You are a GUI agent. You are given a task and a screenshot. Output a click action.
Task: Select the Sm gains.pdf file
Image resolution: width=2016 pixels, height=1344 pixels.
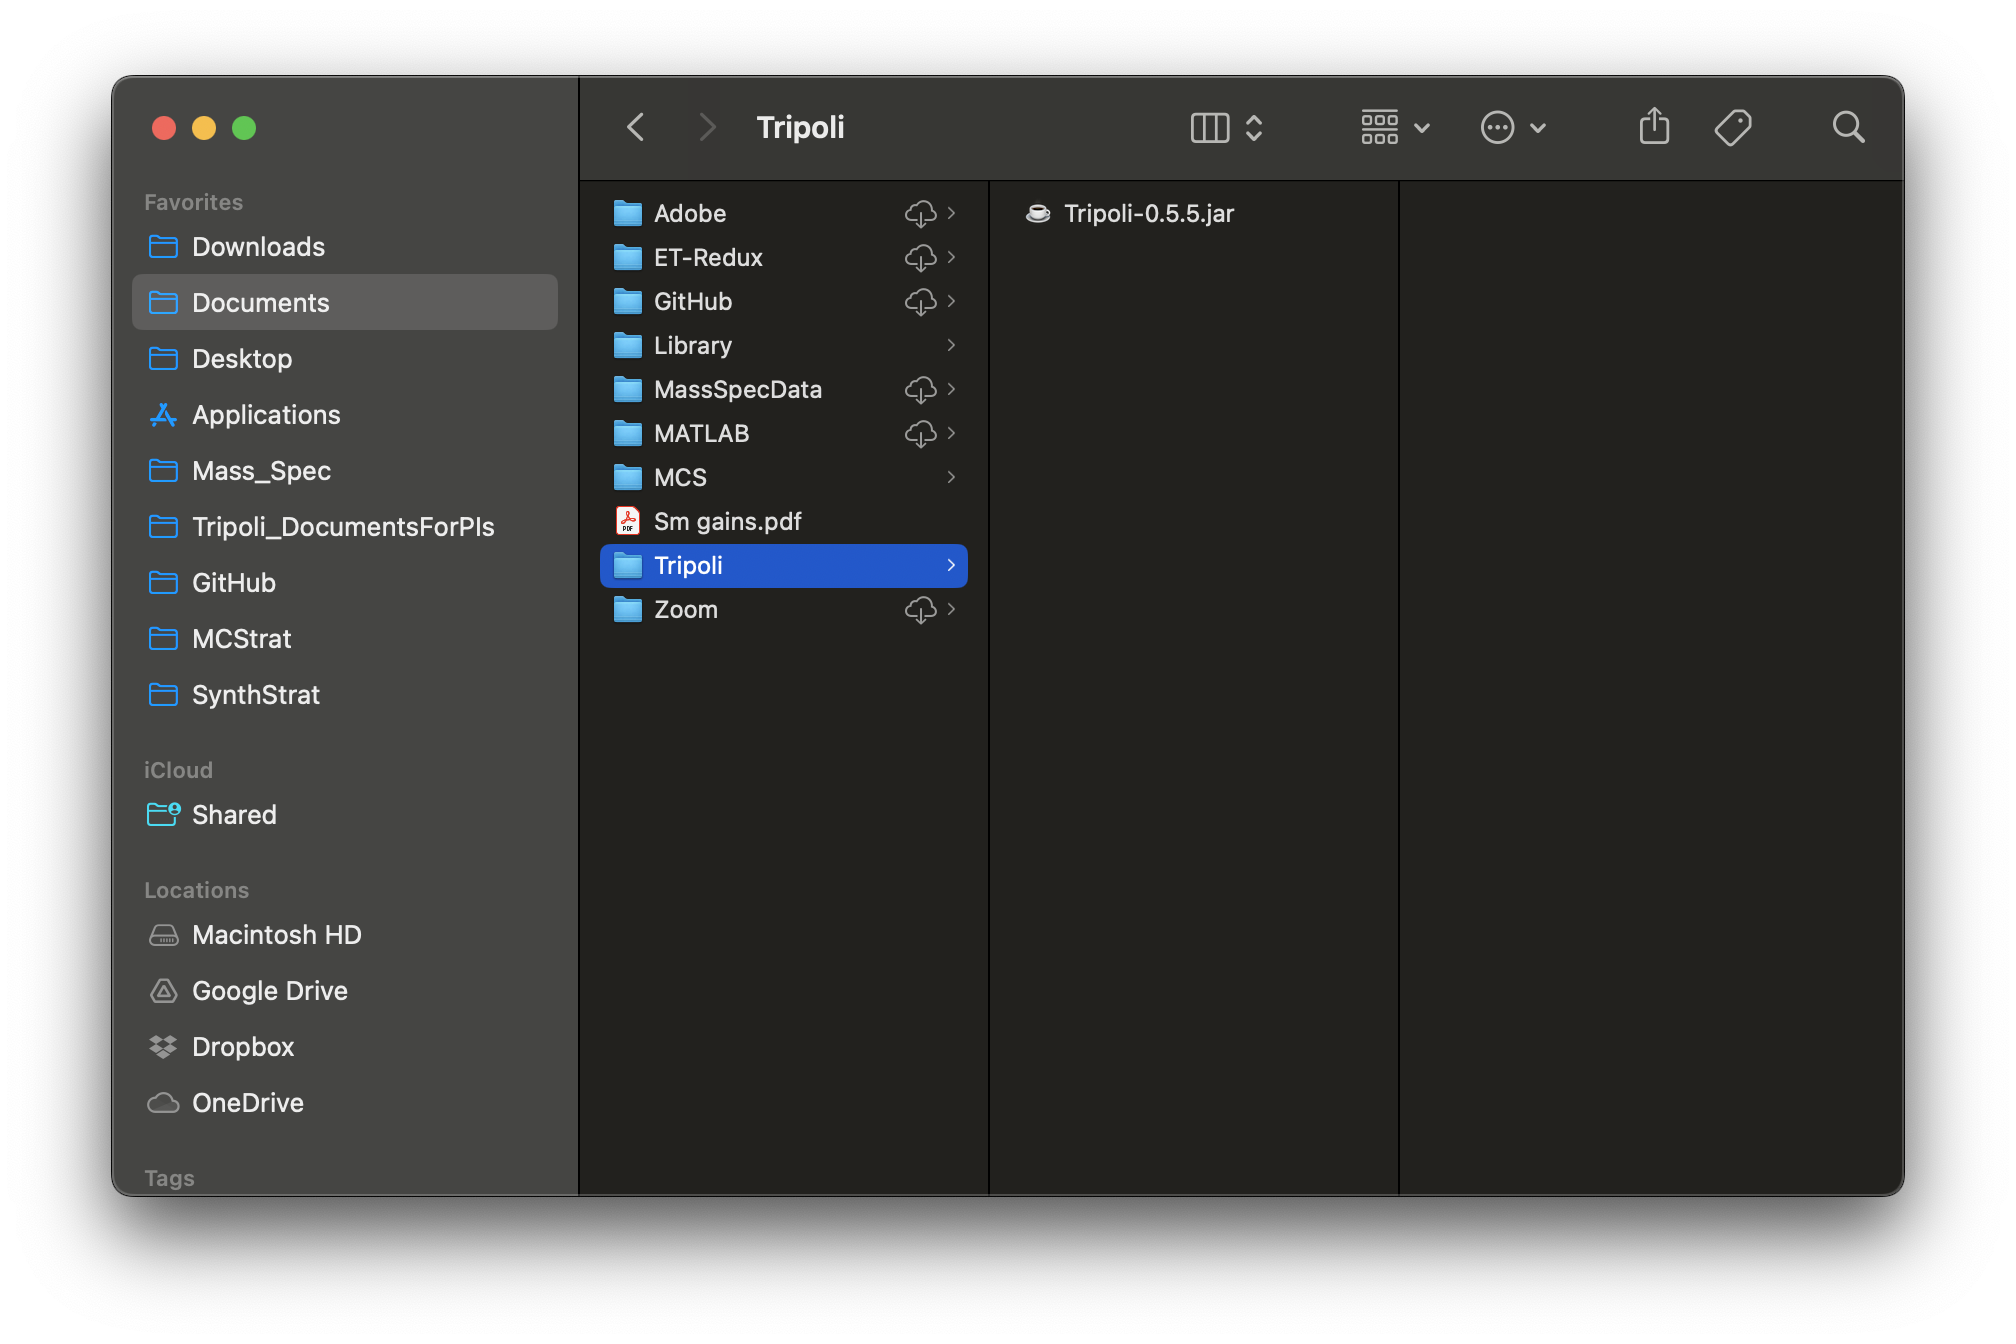coord(784,521)
